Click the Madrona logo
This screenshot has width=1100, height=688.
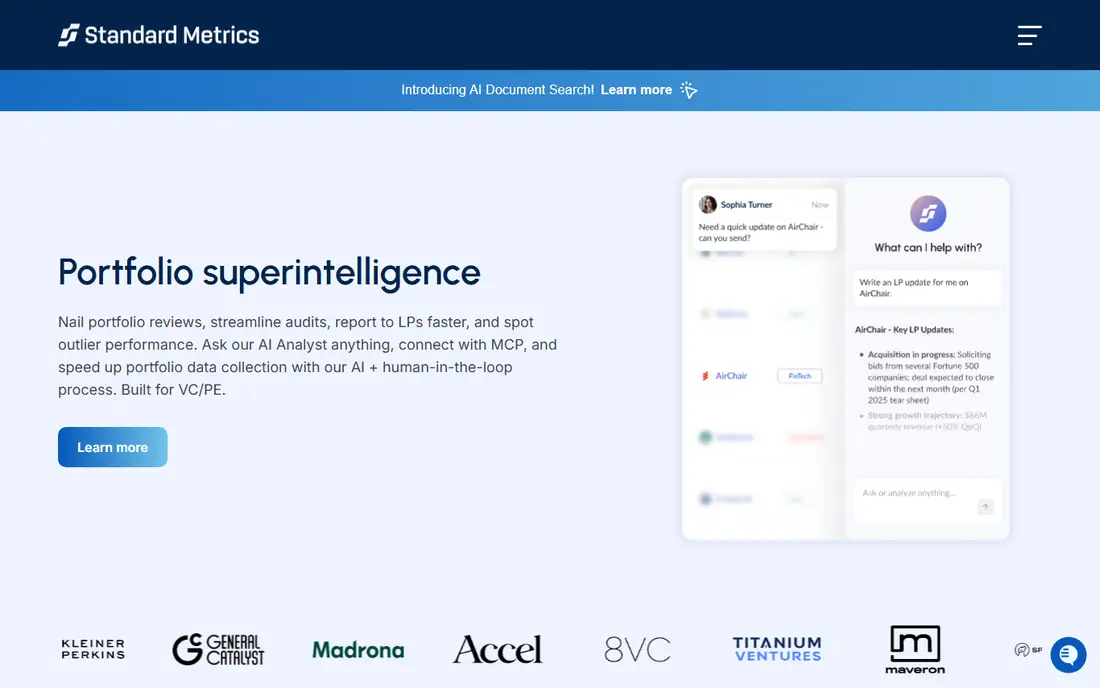358,650
